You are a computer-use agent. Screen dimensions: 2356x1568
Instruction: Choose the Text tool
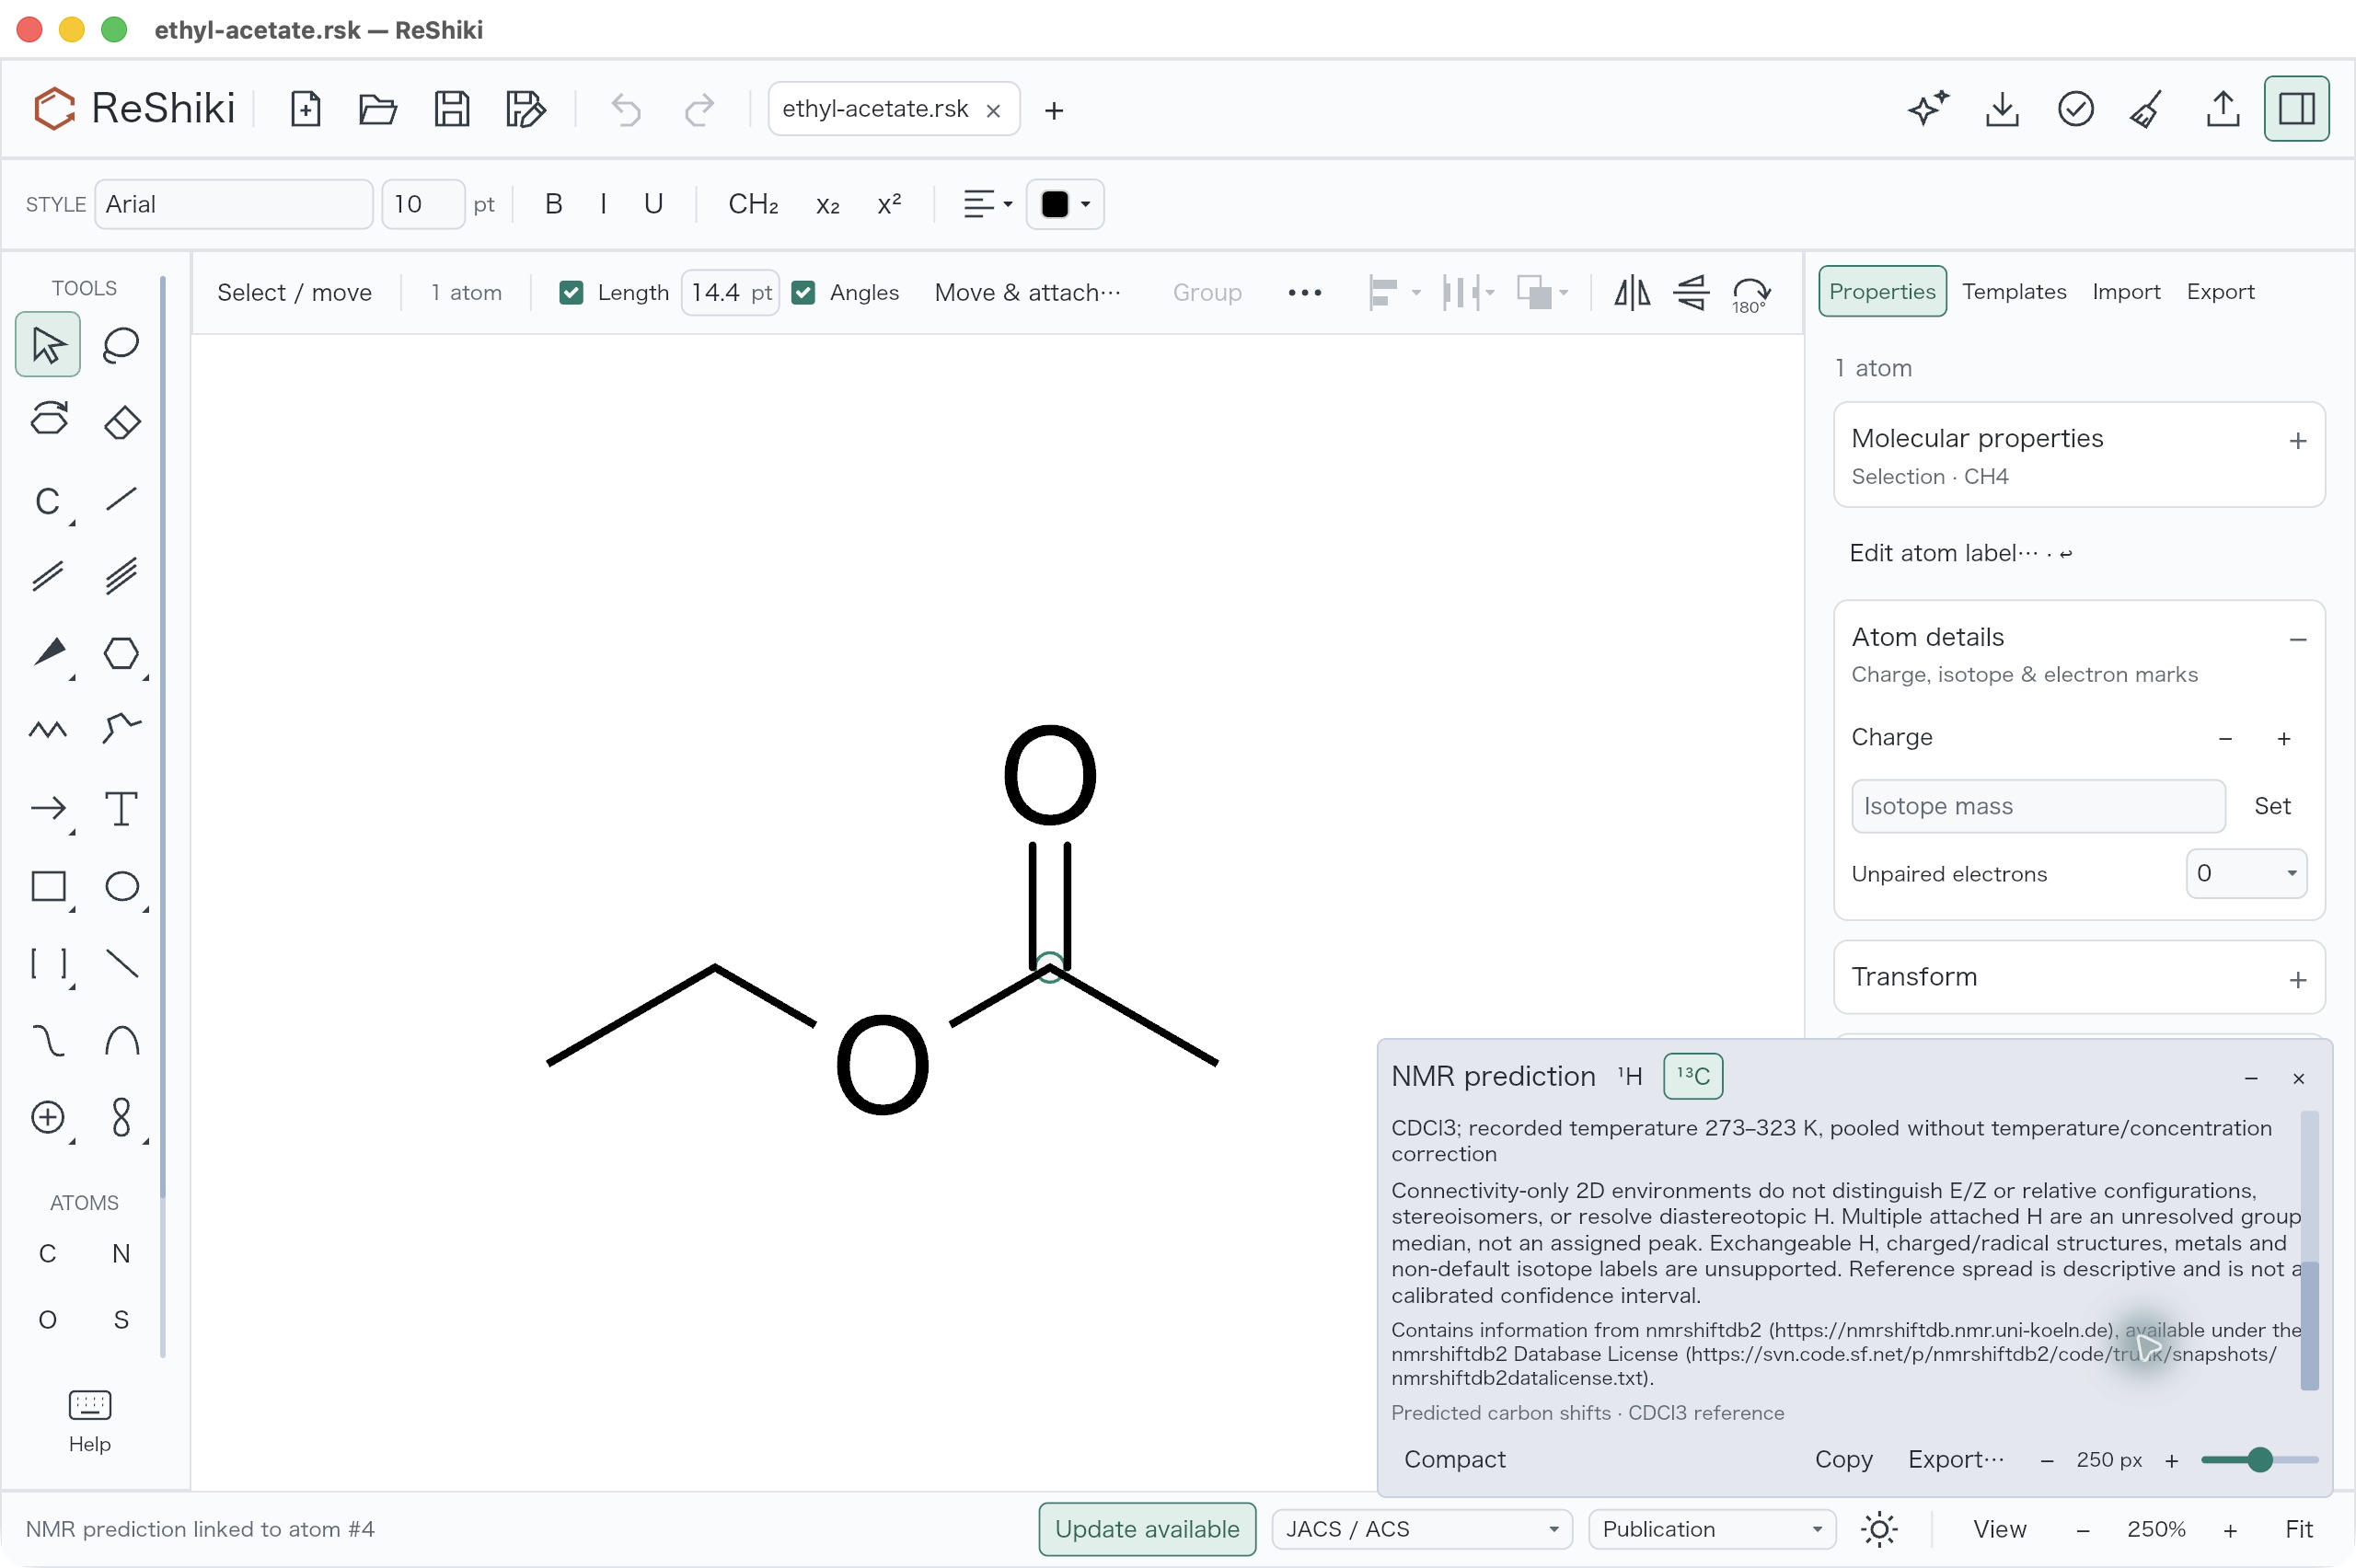(x=121, y=808)
